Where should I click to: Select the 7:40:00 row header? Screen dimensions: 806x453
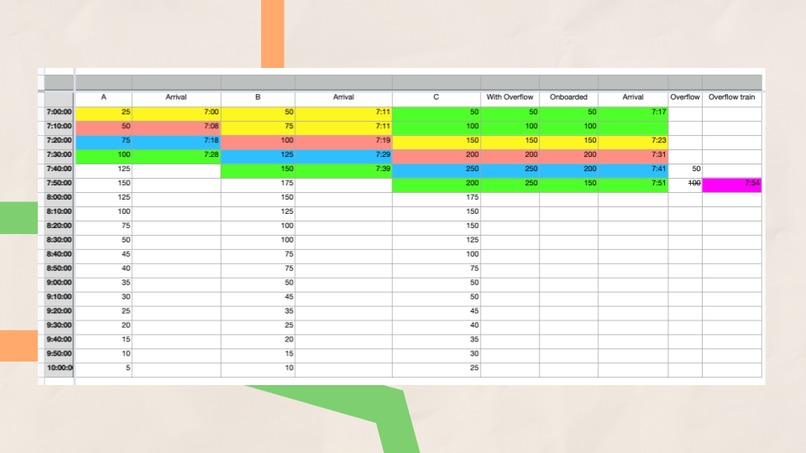[59, 169]
